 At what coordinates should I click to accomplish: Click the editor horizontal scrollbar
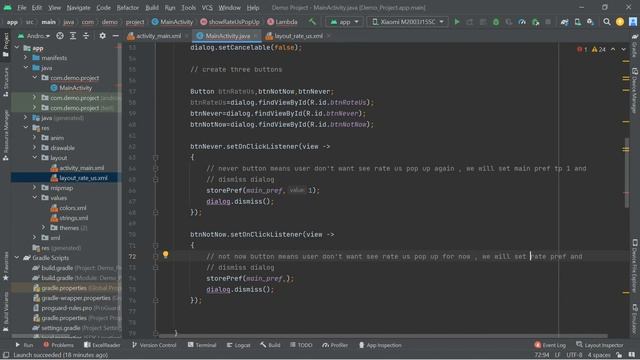383,336
